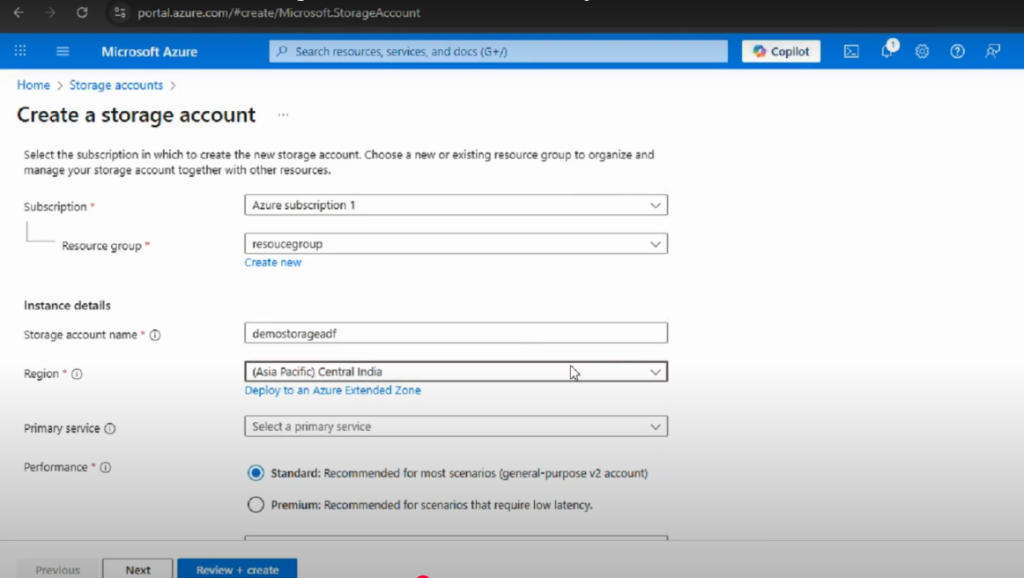1024x578 pixels.
Task: Open site information icon in address bar
Action: 119,12
